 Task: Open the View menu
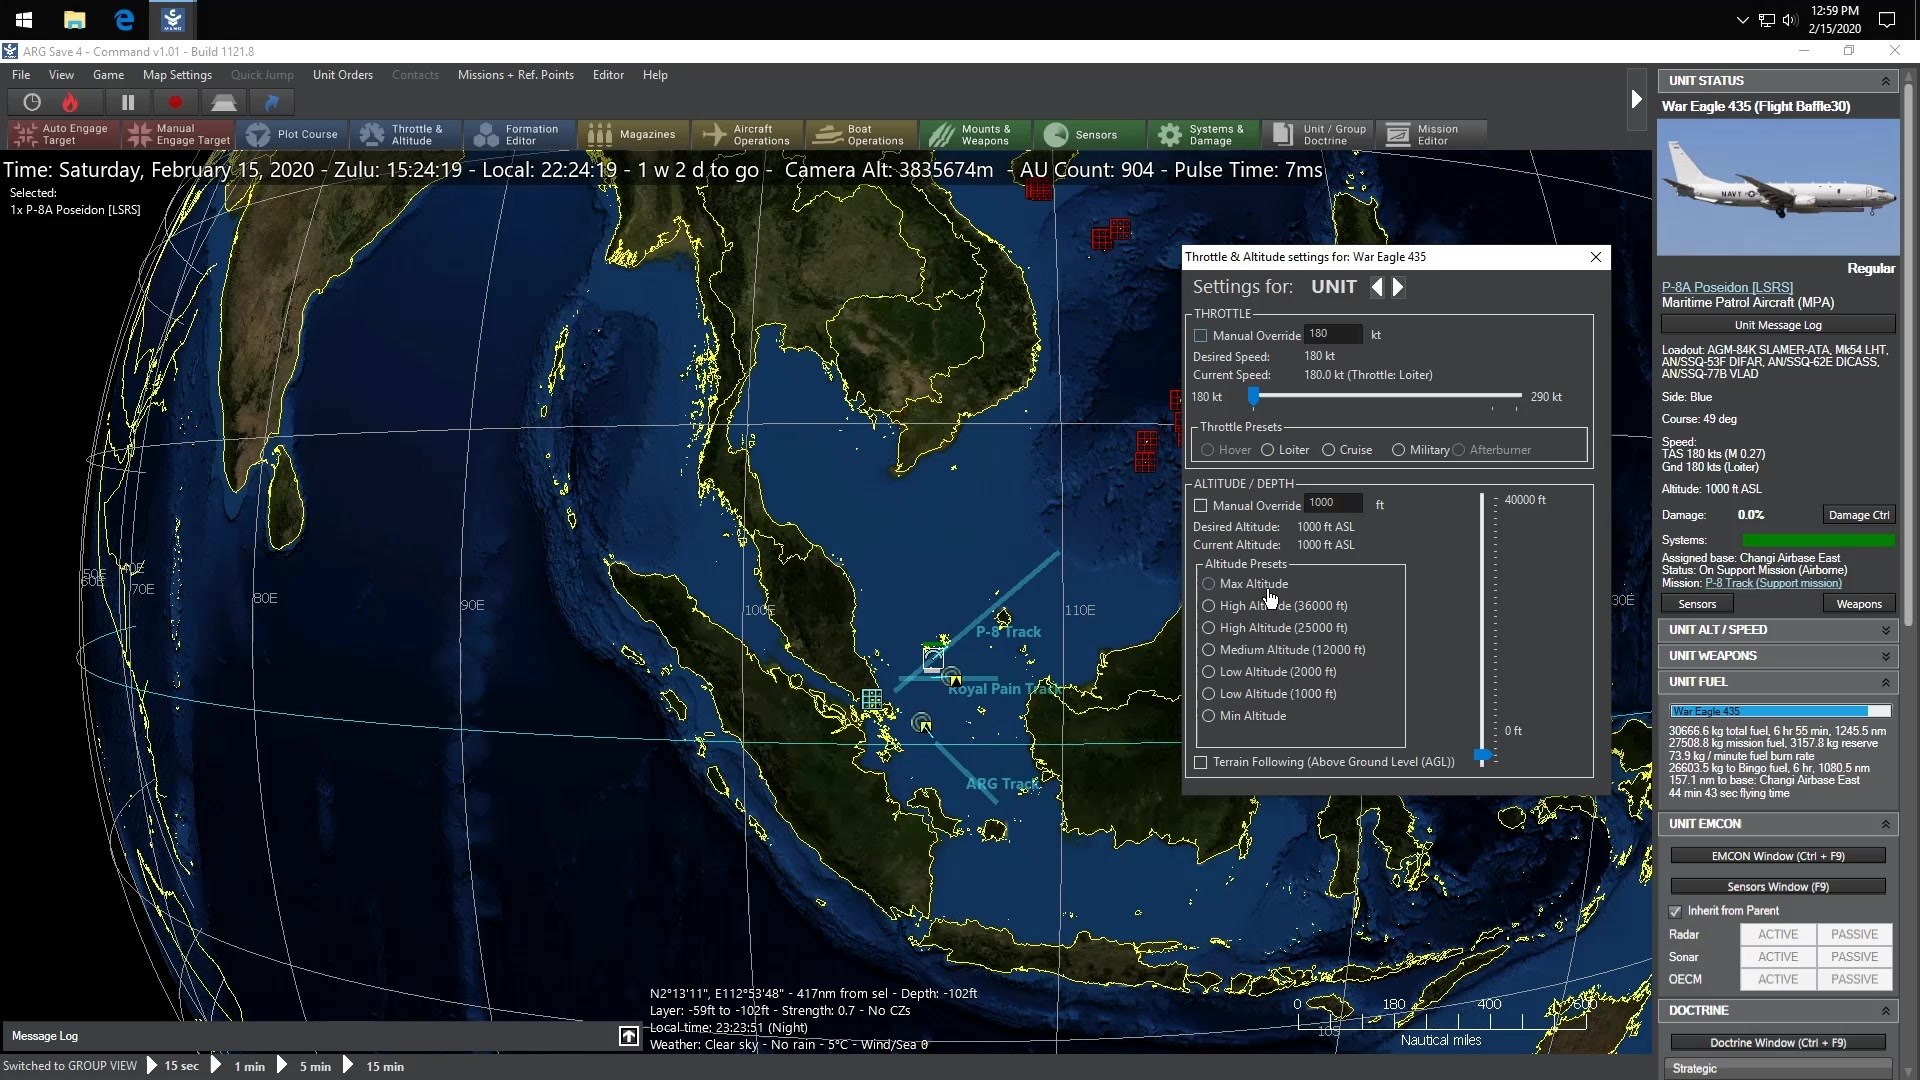coord(61,75)
